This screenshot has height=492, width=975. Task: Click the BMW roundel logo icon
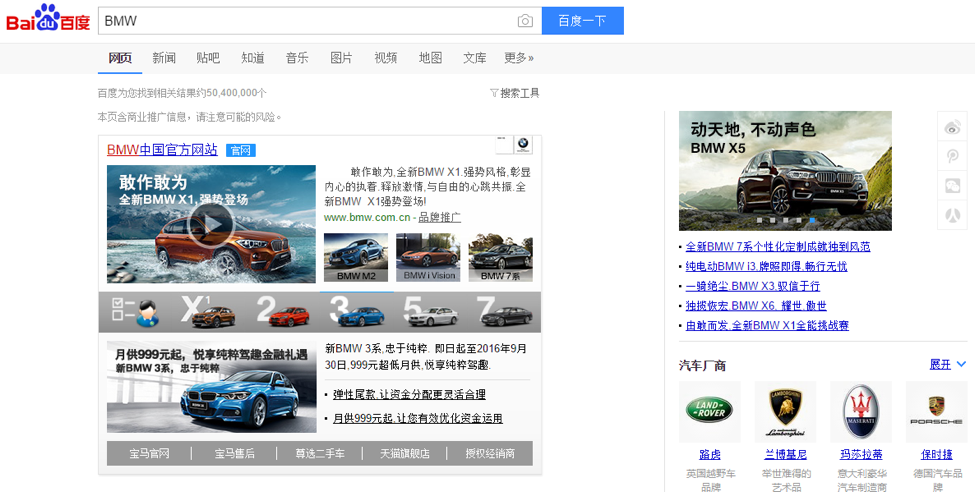(x=523, y=144)
